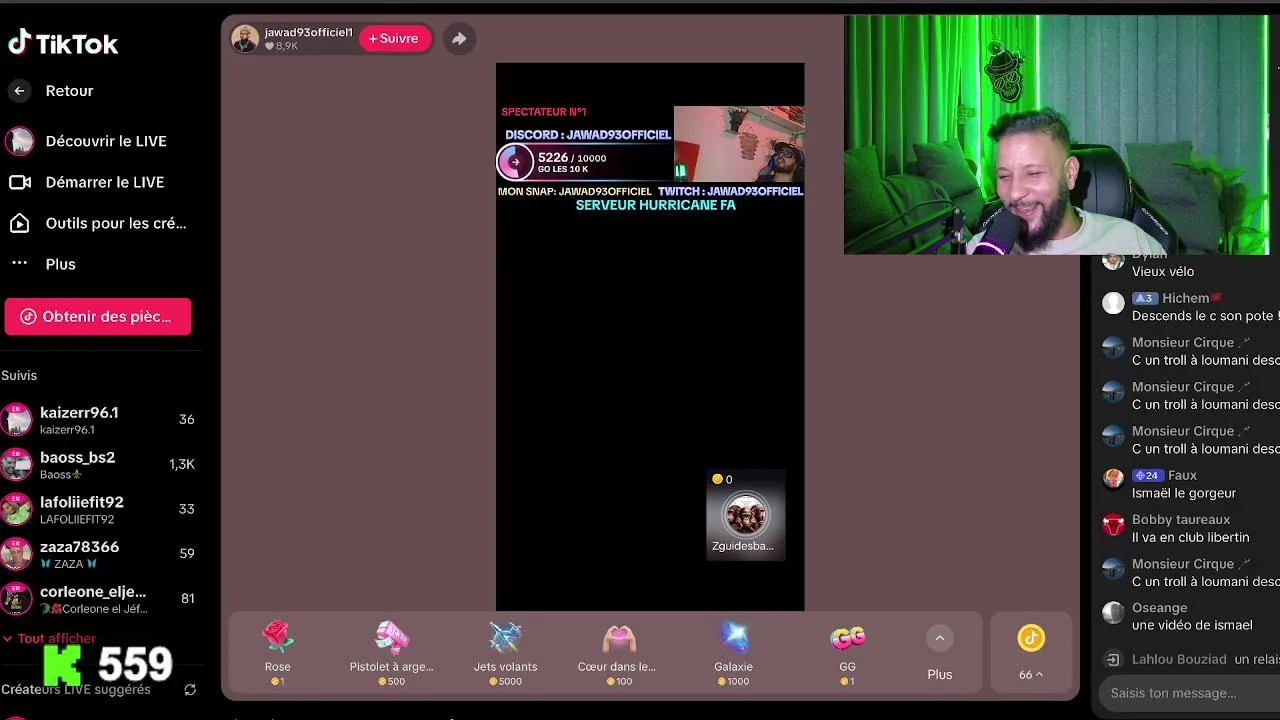Click Obtenir des pièces button
The width and height of the screenshot is (1280, 720).
97,316
